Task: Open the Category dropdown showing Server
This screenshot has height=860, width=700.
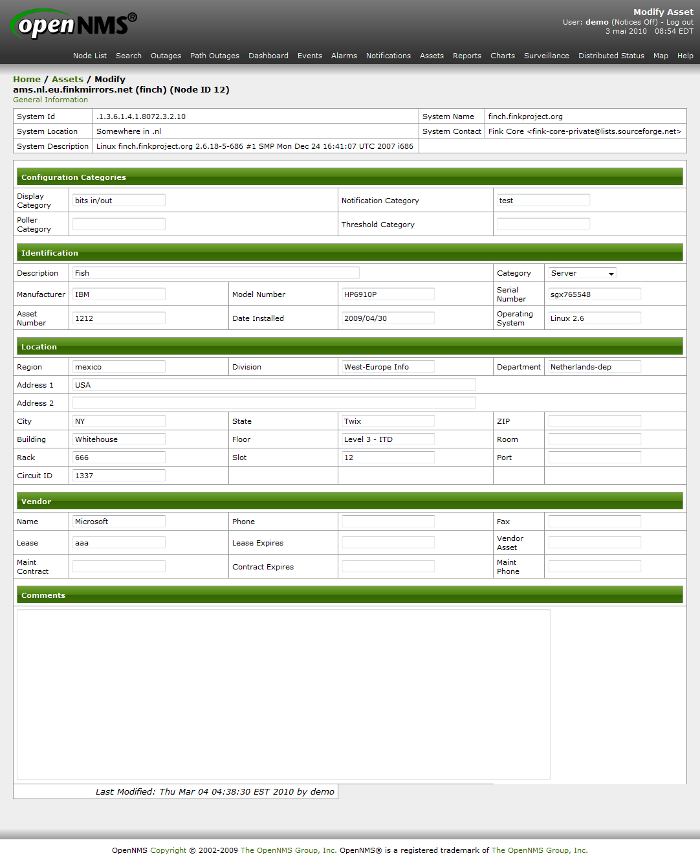Action: (582, 273)
